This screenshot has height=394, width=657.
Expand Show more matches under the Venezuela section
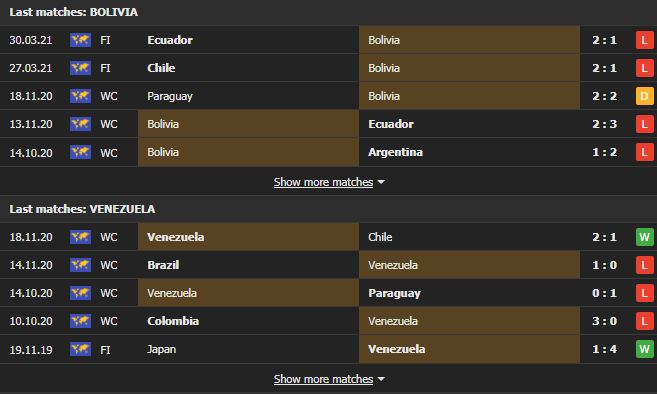(323, 379)
